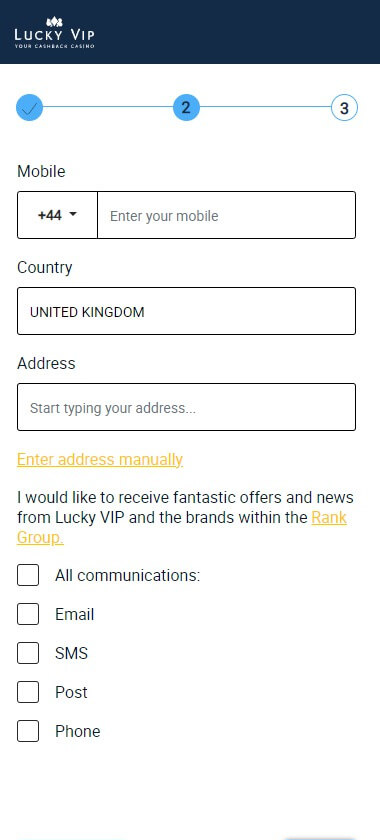Click progress line between steps one and two
This screenshot has height=840, width=380.
108,107
